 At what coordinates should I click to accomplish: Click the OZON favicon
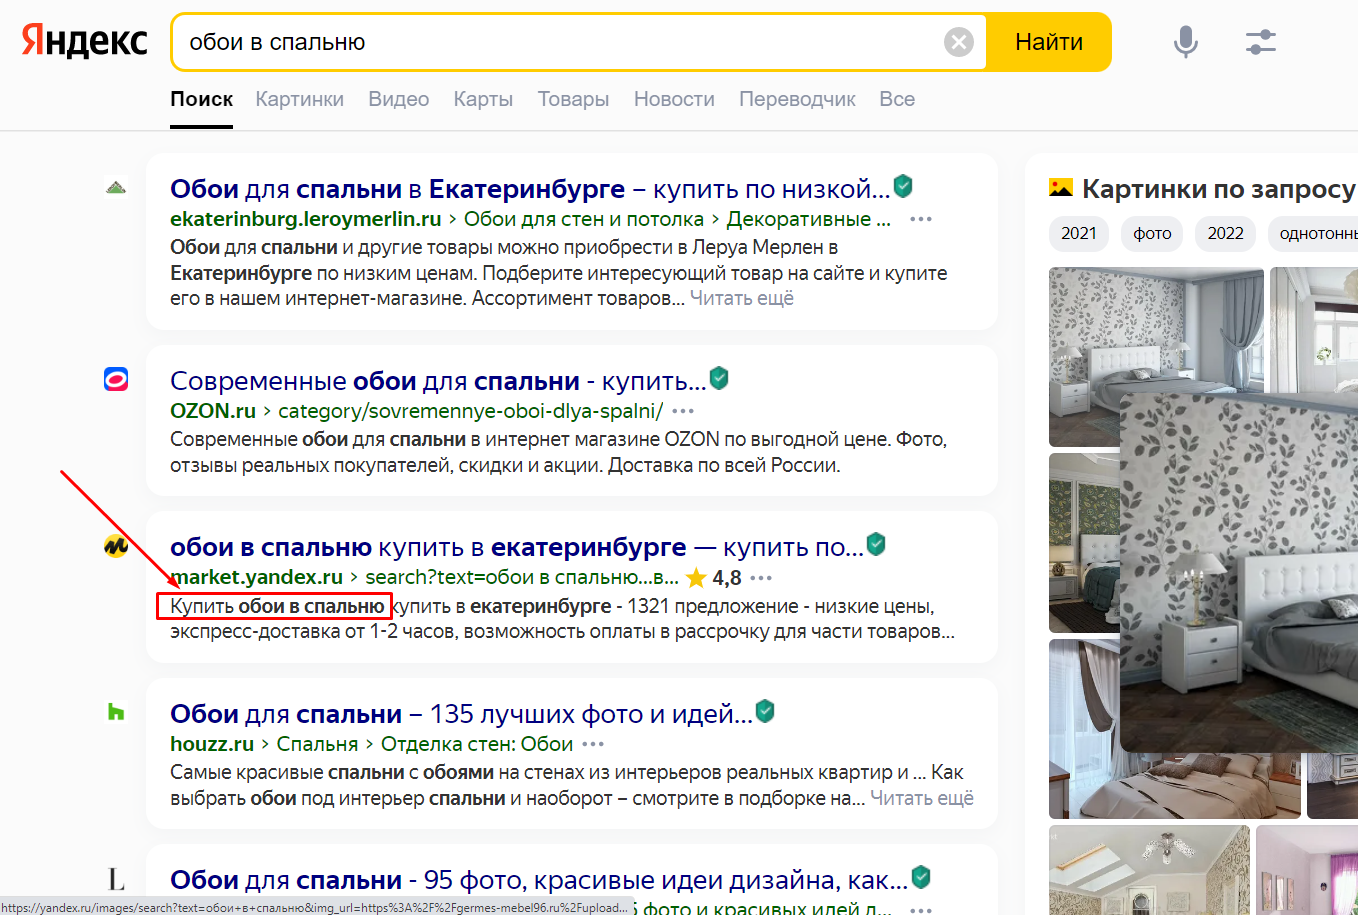coord(116,379)
